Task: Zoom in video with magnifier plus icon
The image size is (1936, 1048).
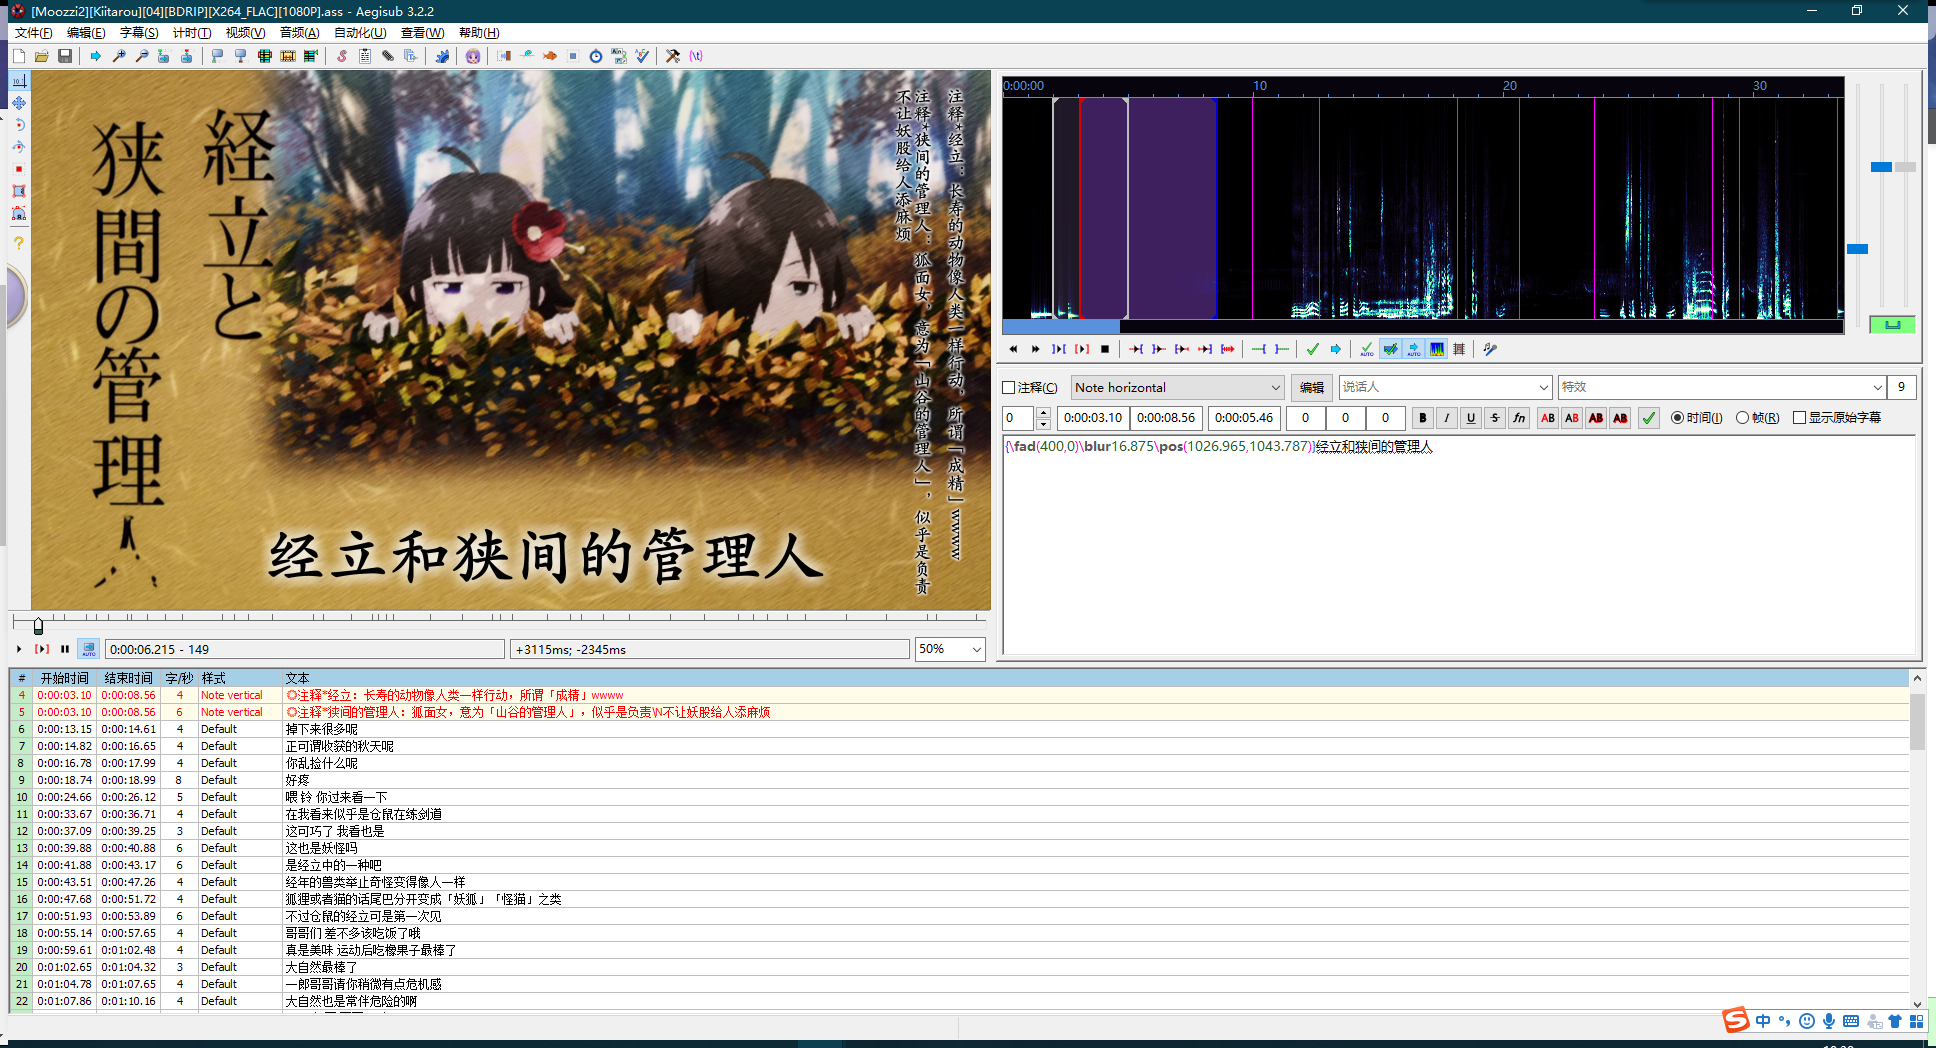Action: pyautogui.click(x=118, y=56)
